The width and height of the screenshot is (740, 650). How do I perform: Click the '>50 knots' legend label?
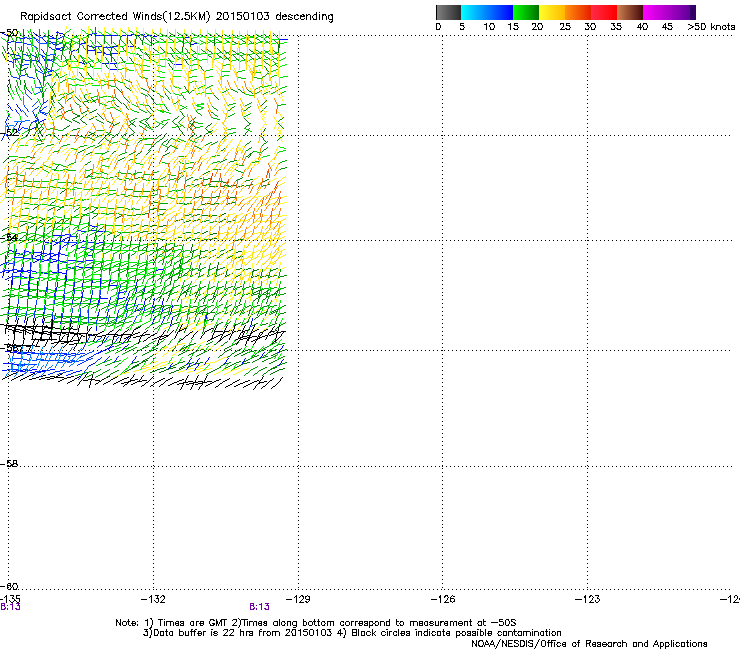click(x=711, y=27)
